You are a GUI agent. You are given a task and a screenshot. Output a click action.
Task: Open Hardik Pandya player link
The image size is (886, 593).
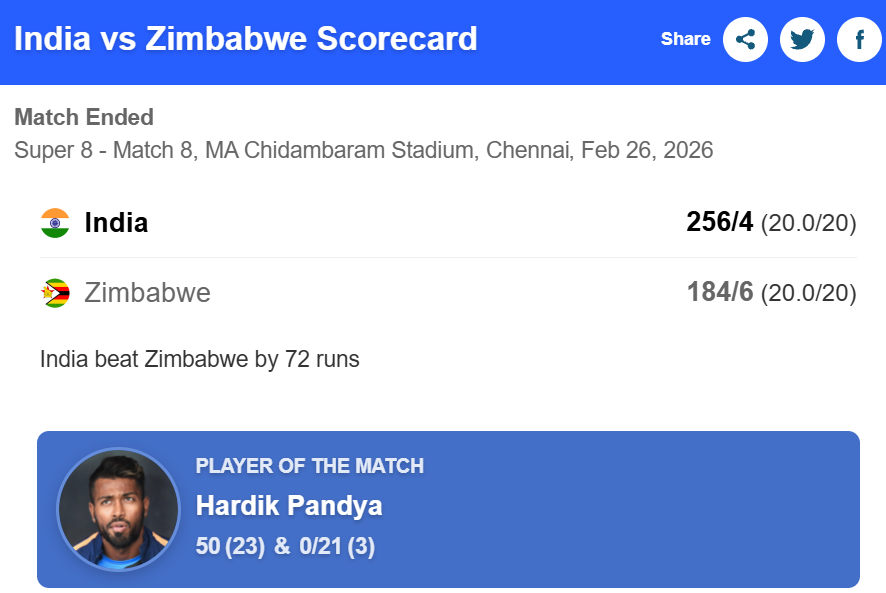pyautogui.click(x=289, y=506)
